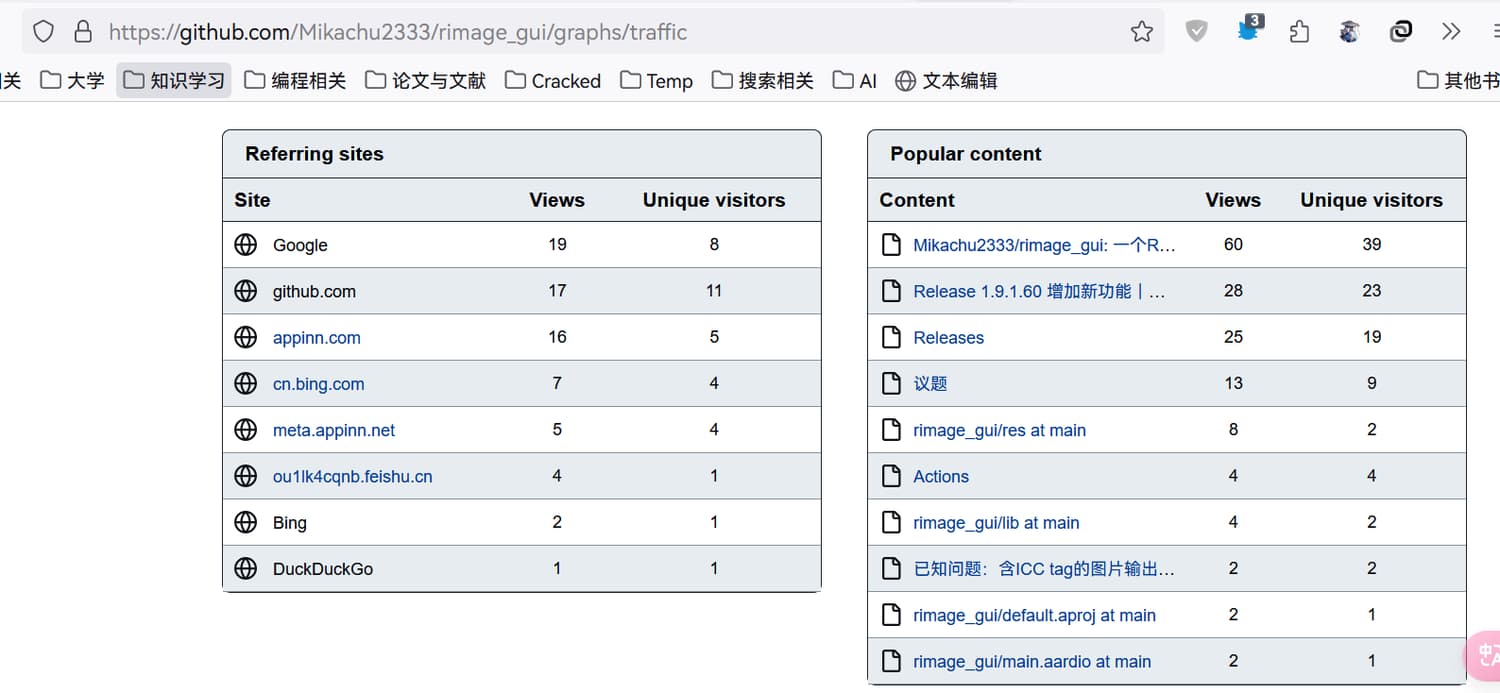
Task: Open the cn.bing.com referrer link
Action: 318,384
